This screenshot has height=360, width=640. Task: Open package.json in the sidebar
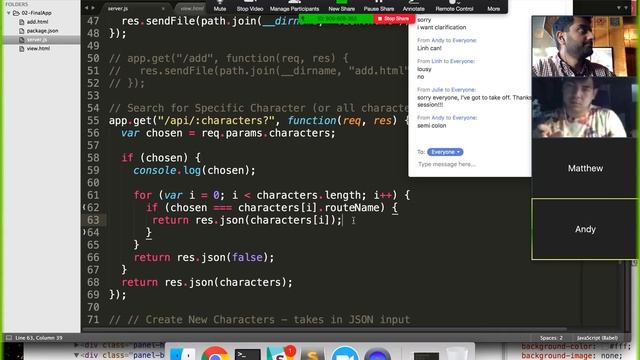point(42,31)
